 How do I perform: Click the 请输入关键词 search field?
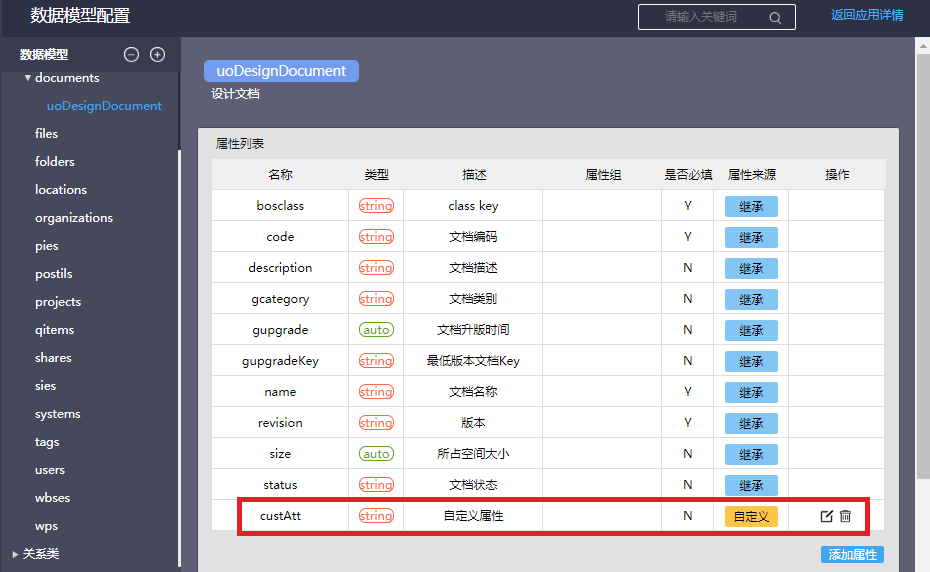(716, 17)
